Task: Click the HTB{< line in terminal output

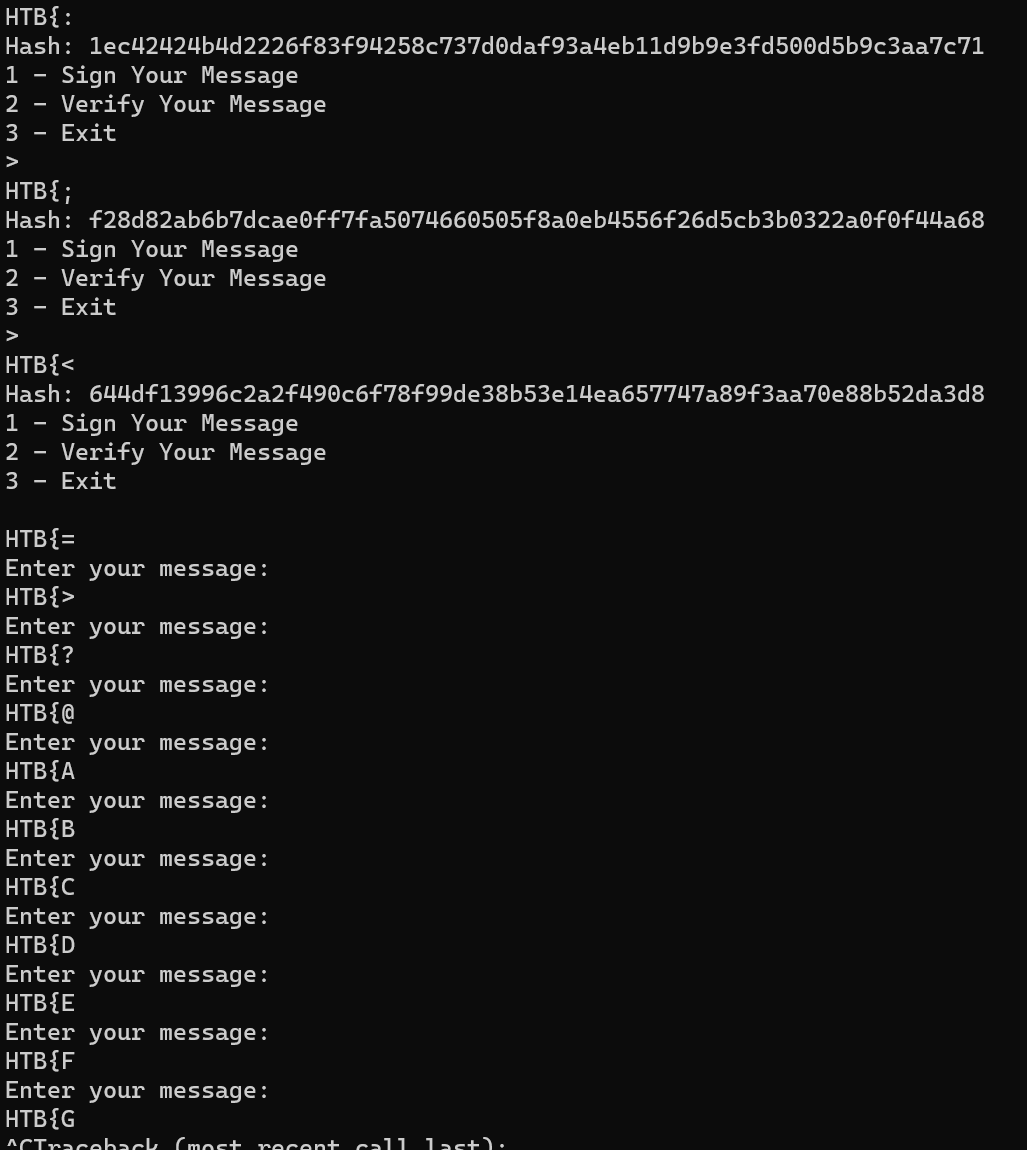Action: pyautogui.click(x=40, y=365)
